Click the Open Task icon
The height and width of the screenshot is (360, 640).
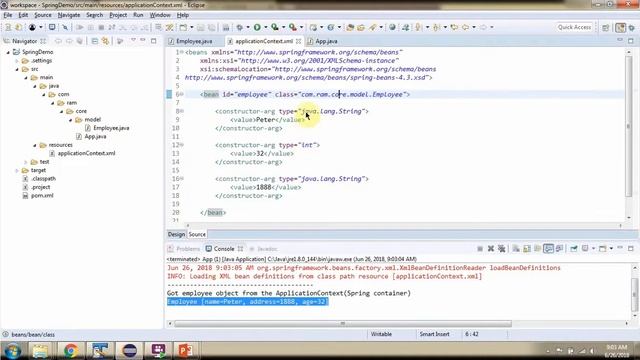click(x=361, y=27)
